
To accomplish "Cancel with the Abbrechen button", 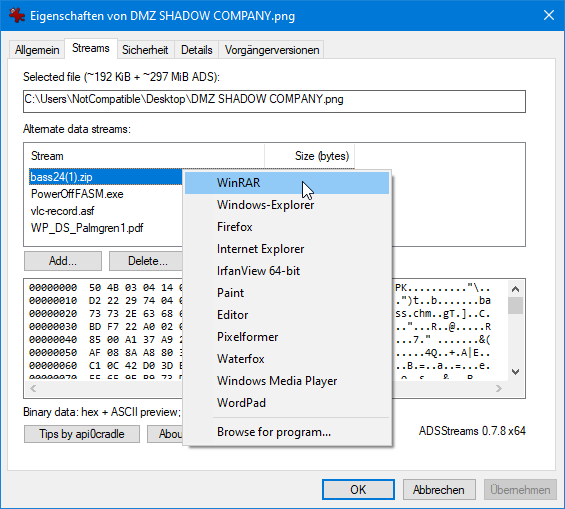I will [x=439, y=490].
